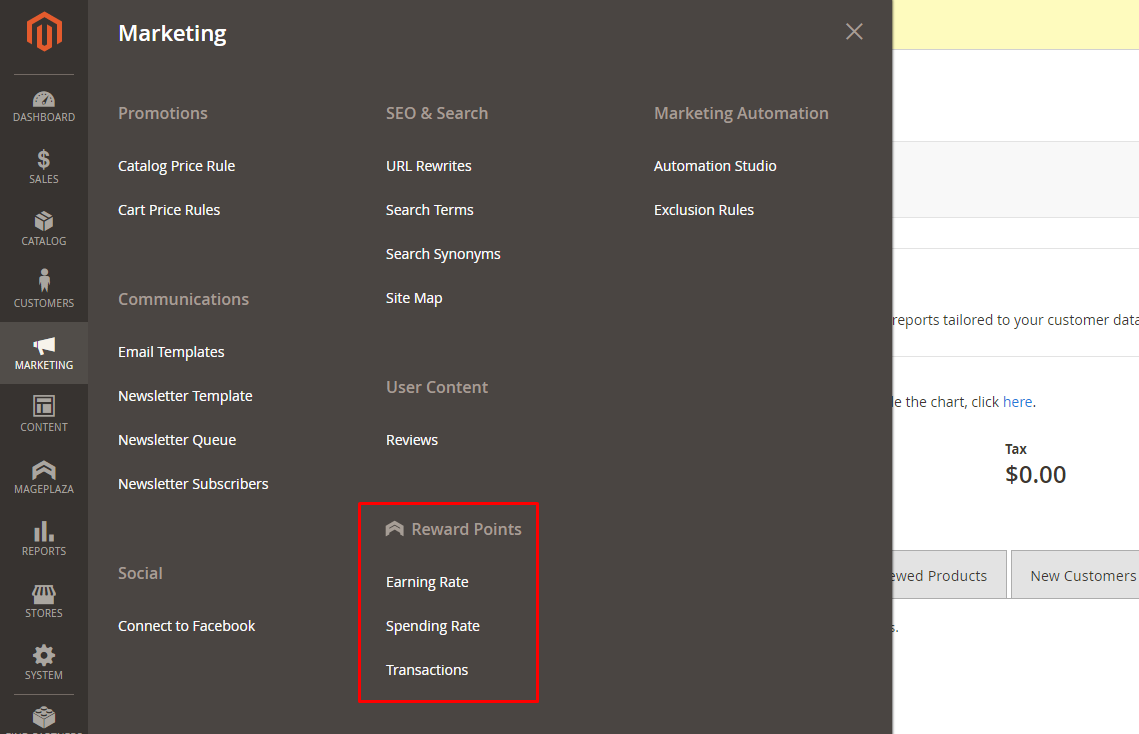Screen dimensions: 1139x734
Task: Open the Stores storefront icon
Action: (x=44, y=594)
